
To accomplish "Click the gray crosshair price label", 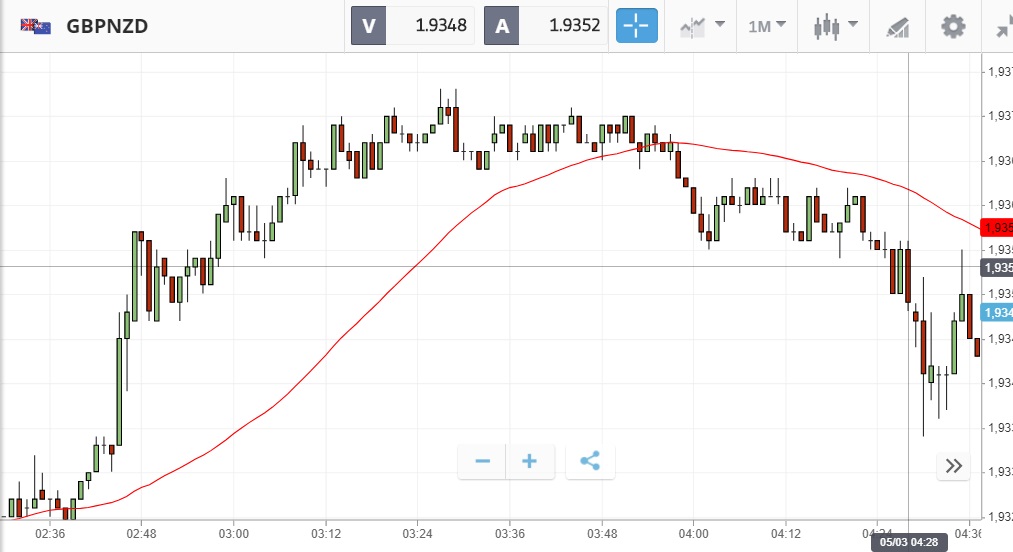I will click(x=996, y=268).
